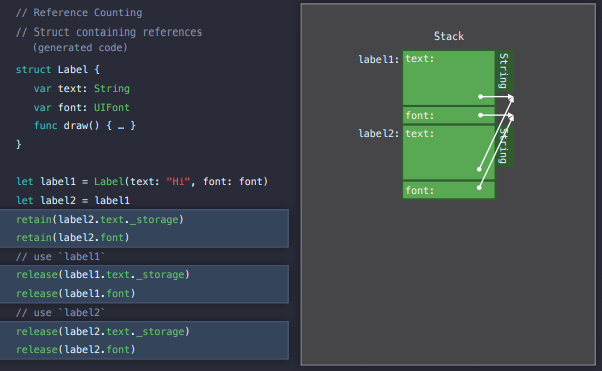Click the "(generated code)" text
This screenshot has width=602, height=371.
[x=80, y=48]
